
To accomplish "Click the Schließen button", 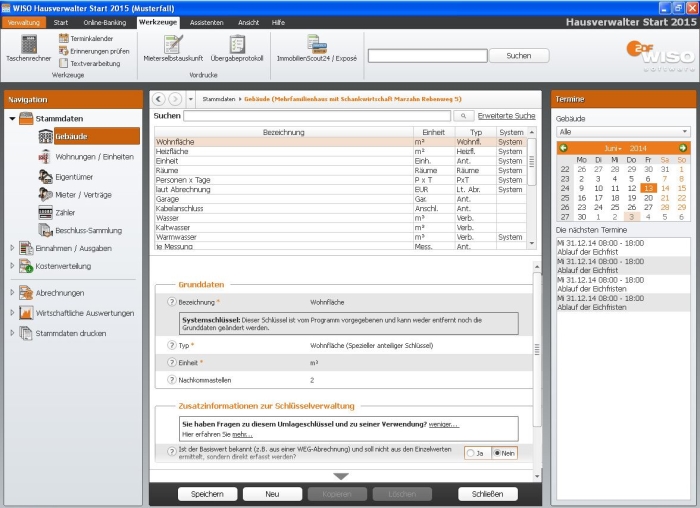I will [488, 494].
